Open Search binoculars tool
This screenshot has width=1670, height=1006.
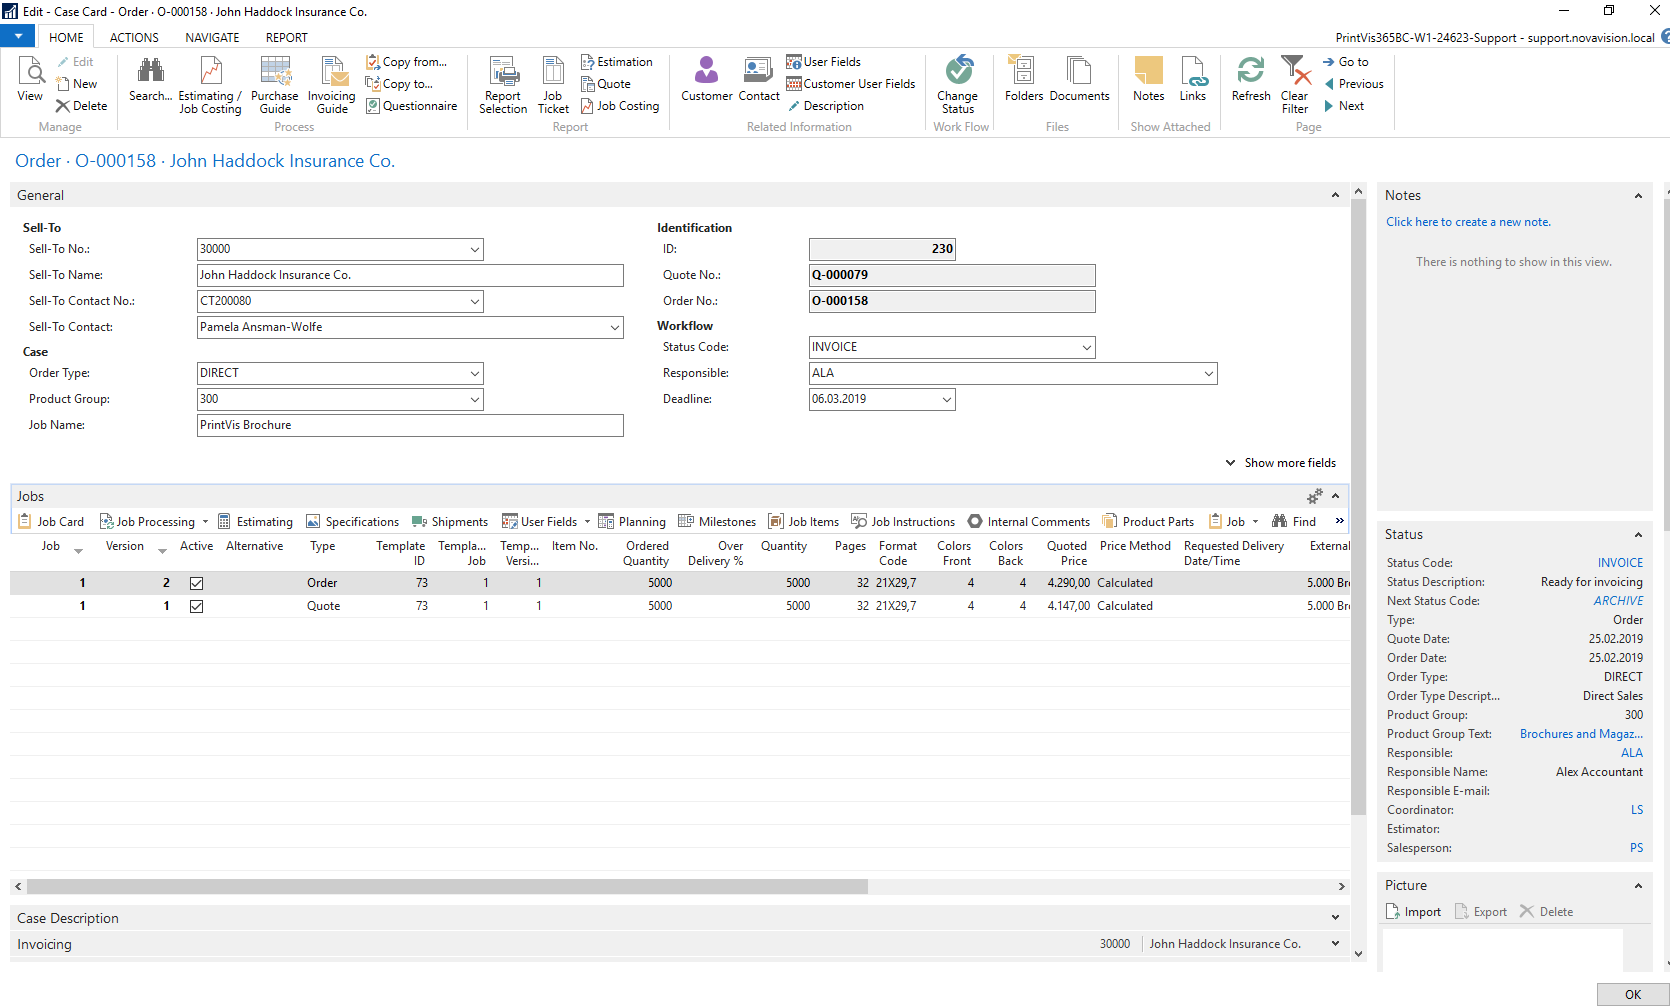150,80
